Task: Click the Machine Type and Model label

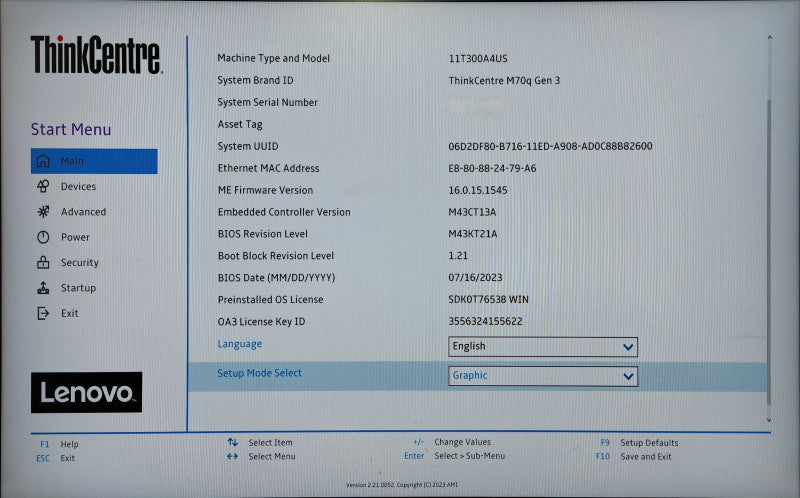Action: pyautogui.click(x=273, y=59)
